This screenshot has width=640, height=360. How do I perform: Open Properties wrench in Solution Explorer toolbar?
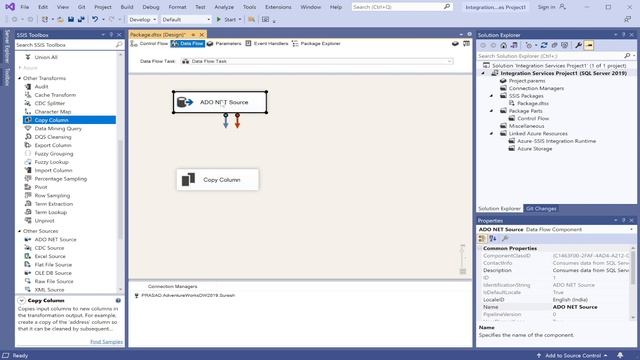click(x=578, y=45)
